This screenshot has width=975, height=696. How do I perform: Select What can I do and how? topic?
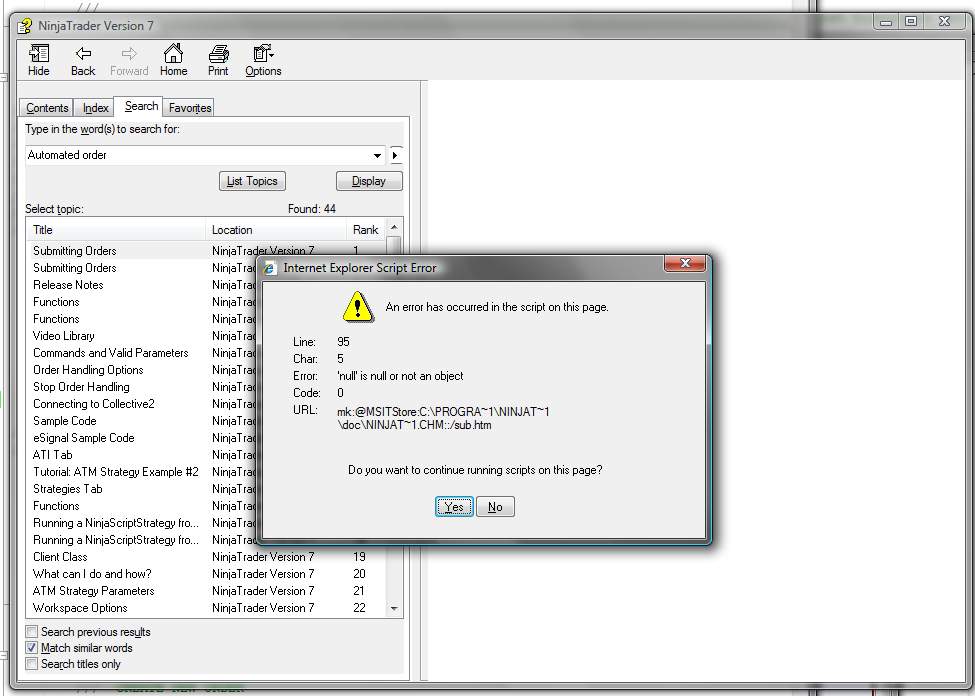tap(92, 573)
